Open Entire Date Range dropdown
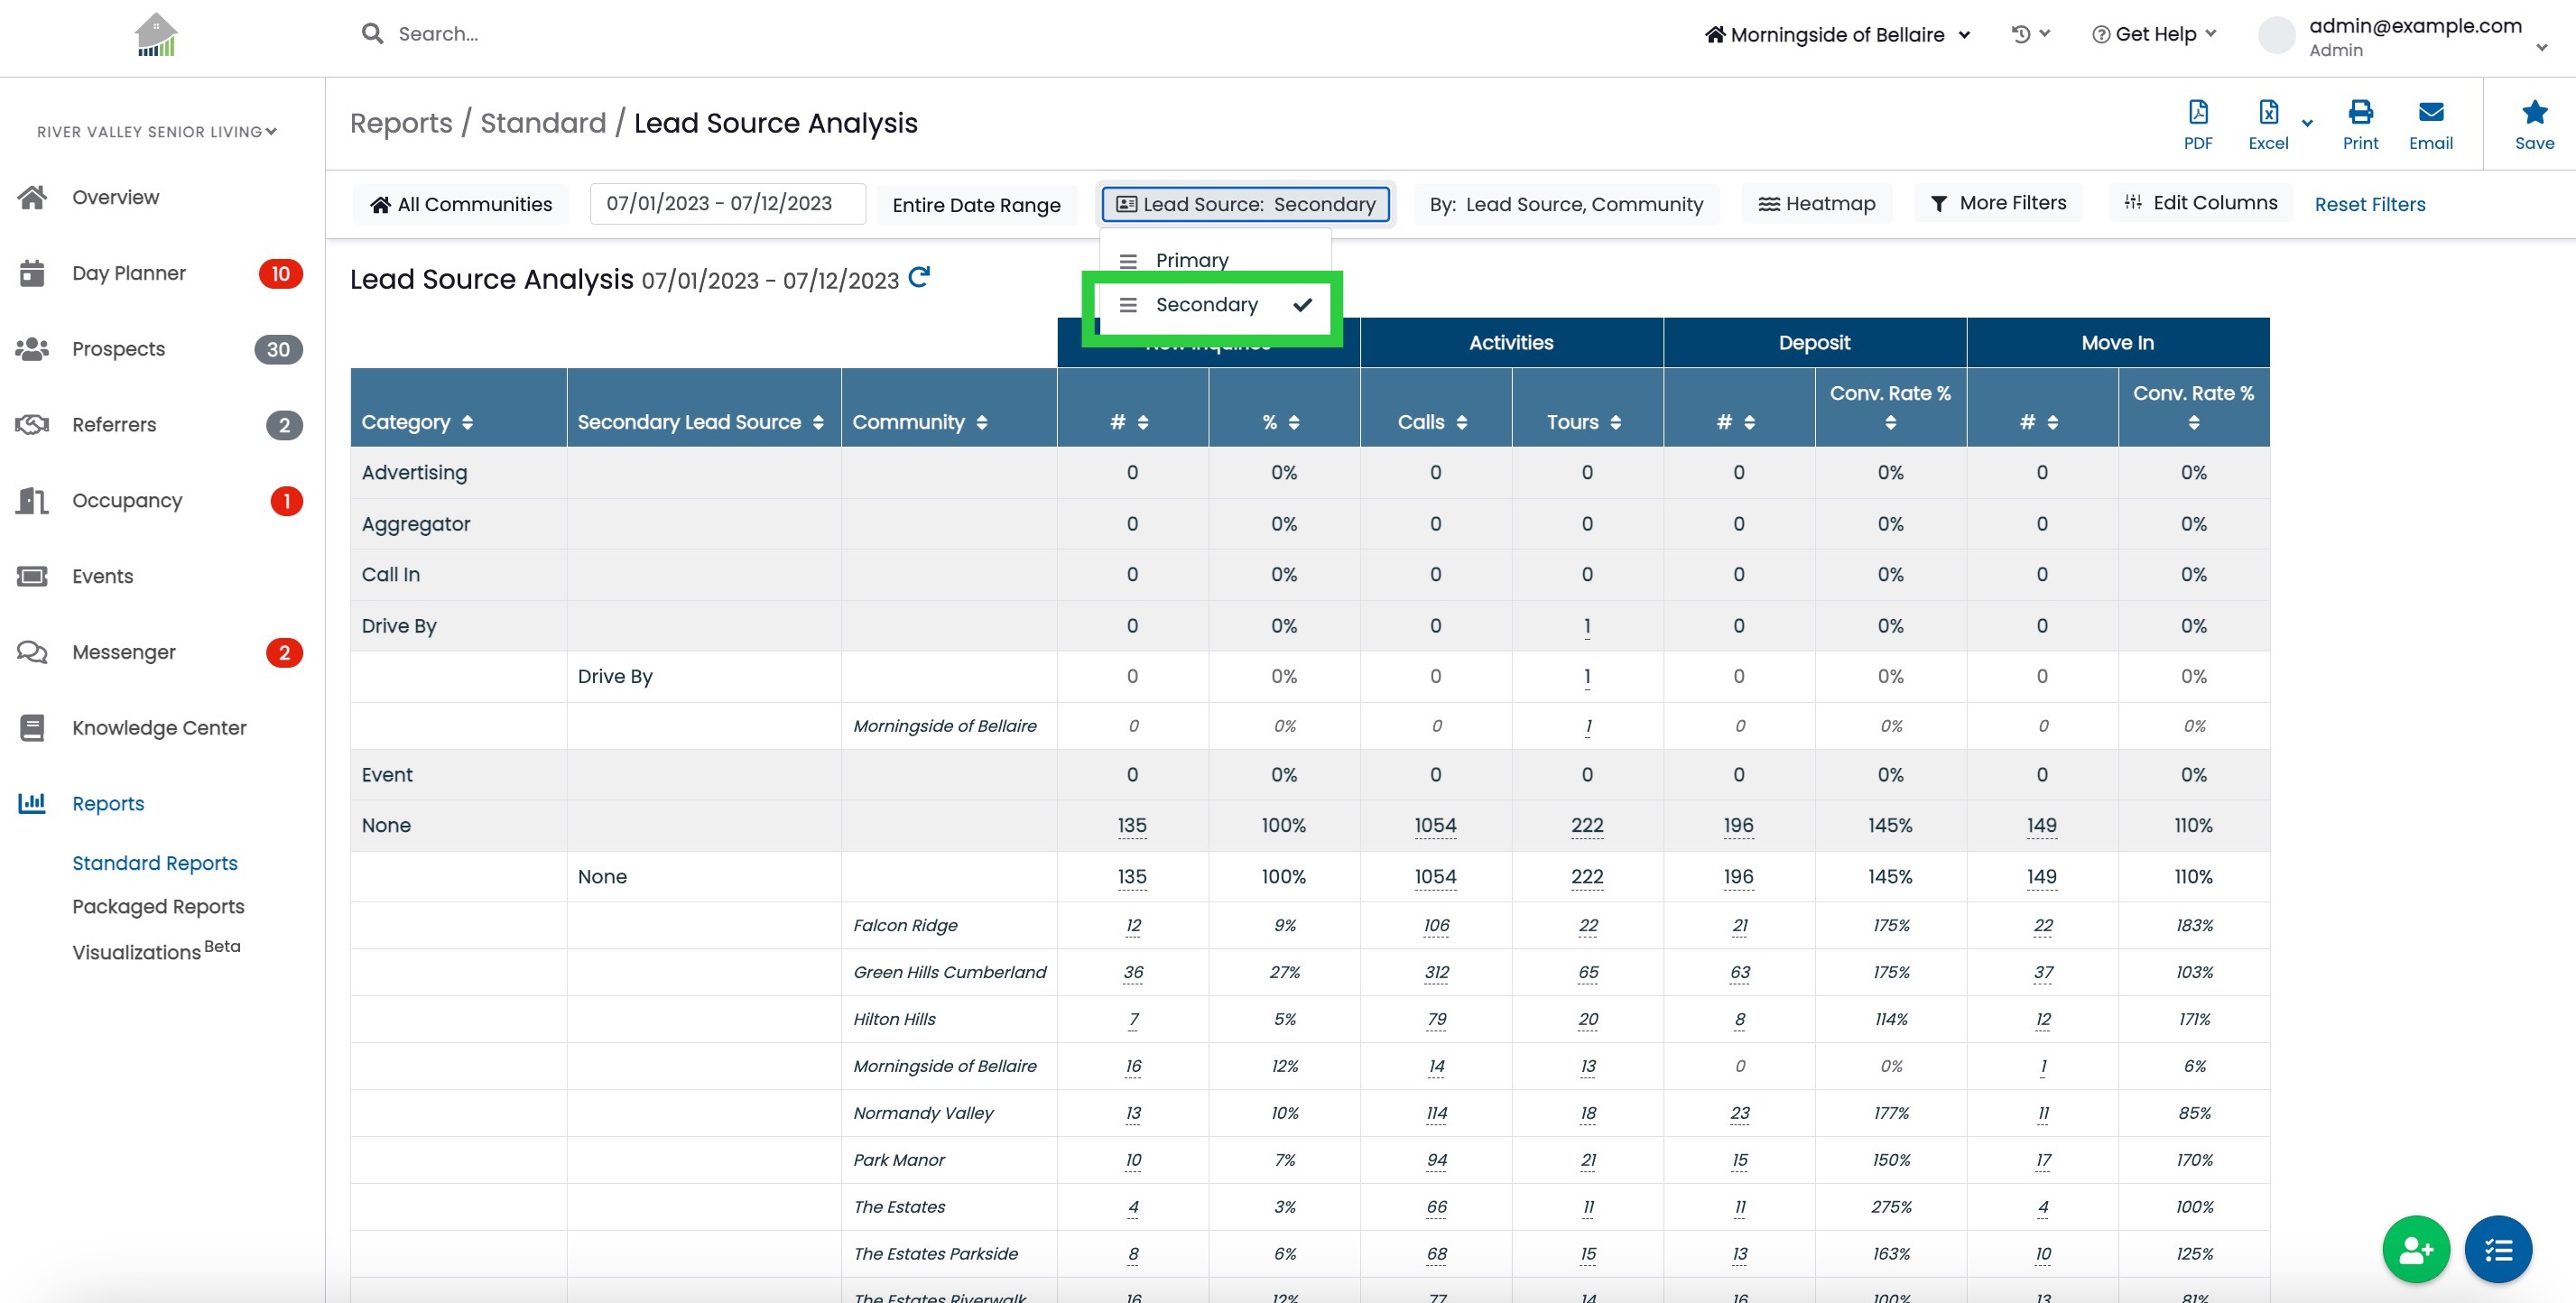The height and width of the screenshot is (1303, 2576). pyautogui.click(x=976, y=204)
